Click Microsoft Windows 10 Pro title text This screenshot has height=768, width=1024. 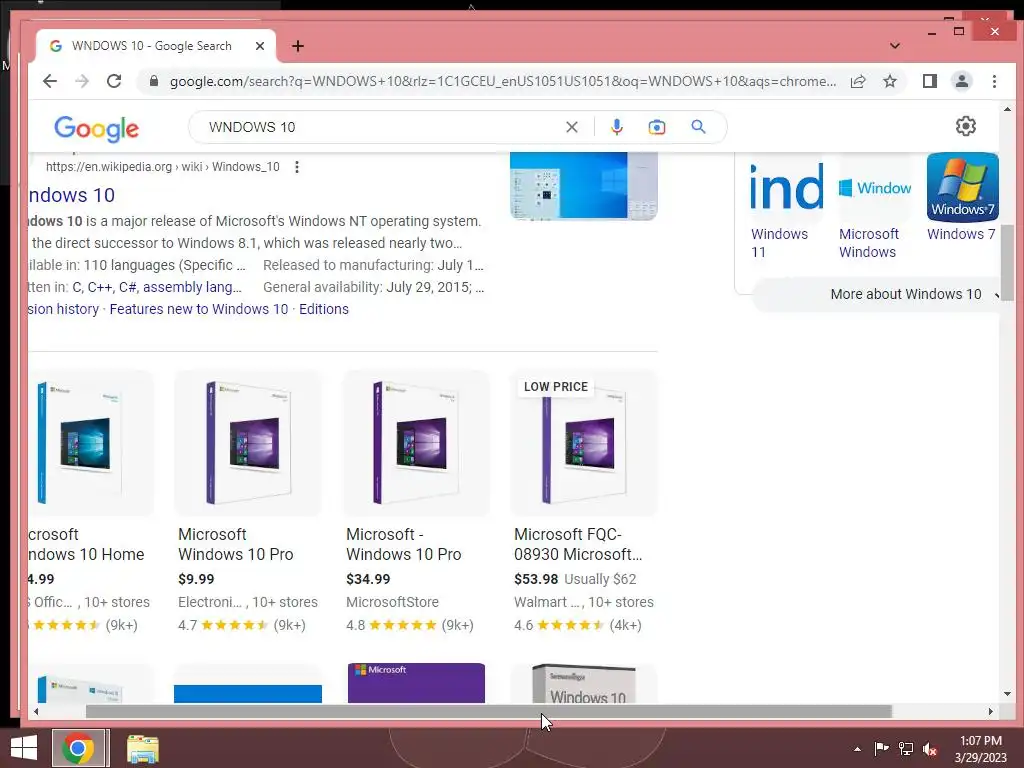236,544
